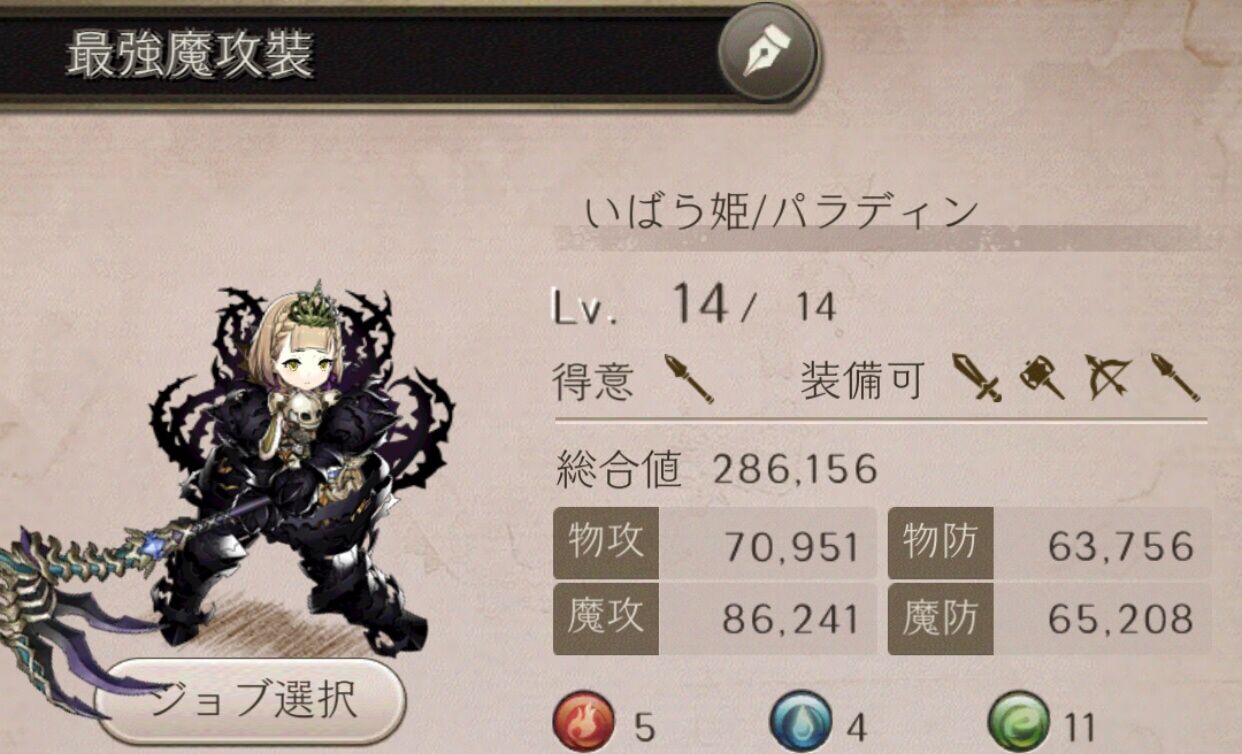
Task: Click the 得意 spear weapon icon
Action: (x=690, y=380)
